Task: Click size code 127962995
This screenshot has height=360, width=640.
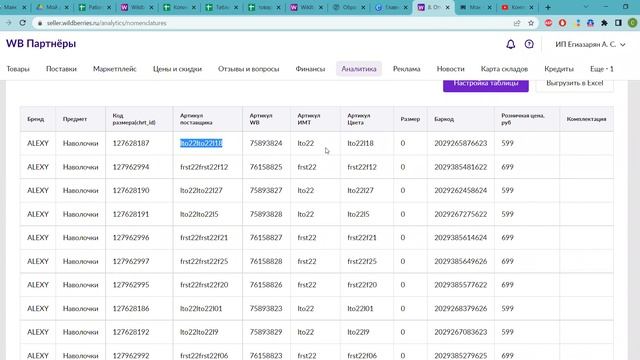Action: [131, 285]
